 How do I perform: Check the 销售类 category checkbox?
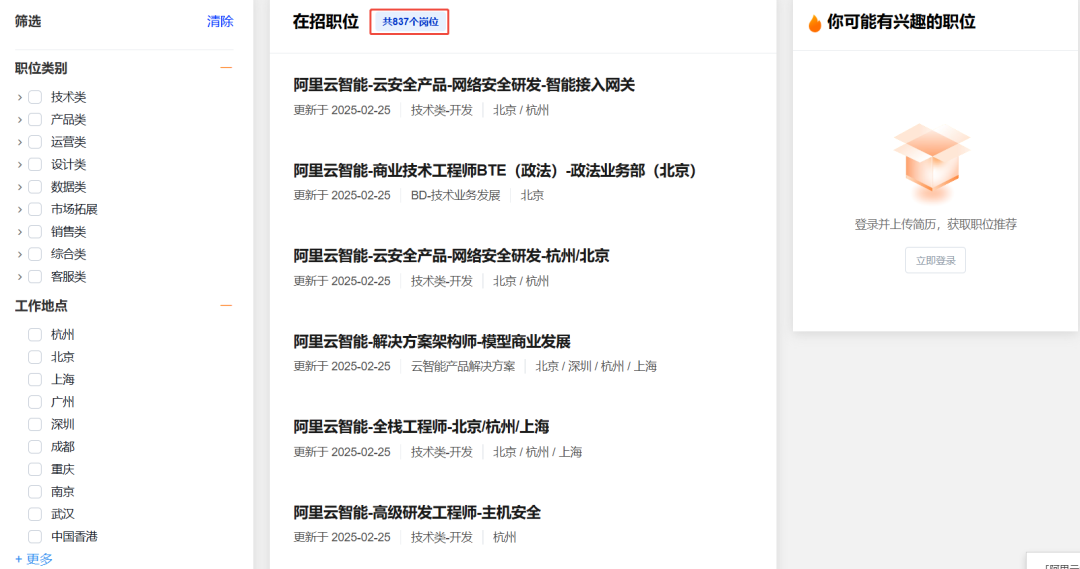pyautogui.click(x=35, y=231)
